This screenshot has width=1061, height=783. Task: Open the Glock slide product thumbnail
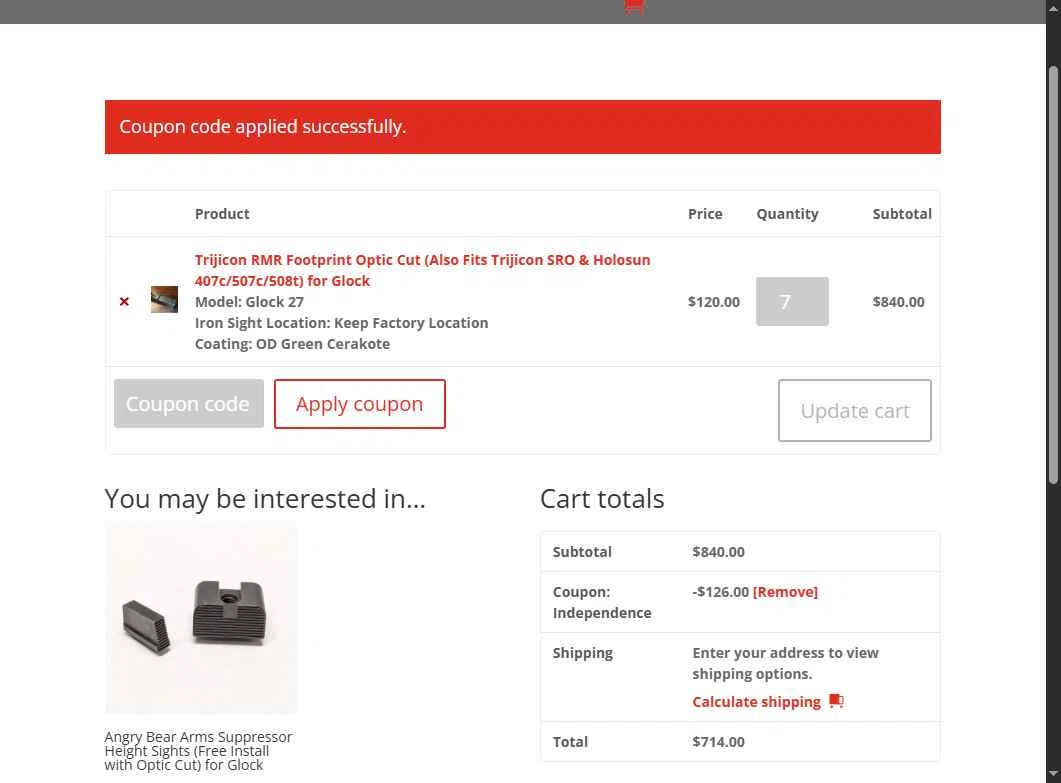pos(164,299)
